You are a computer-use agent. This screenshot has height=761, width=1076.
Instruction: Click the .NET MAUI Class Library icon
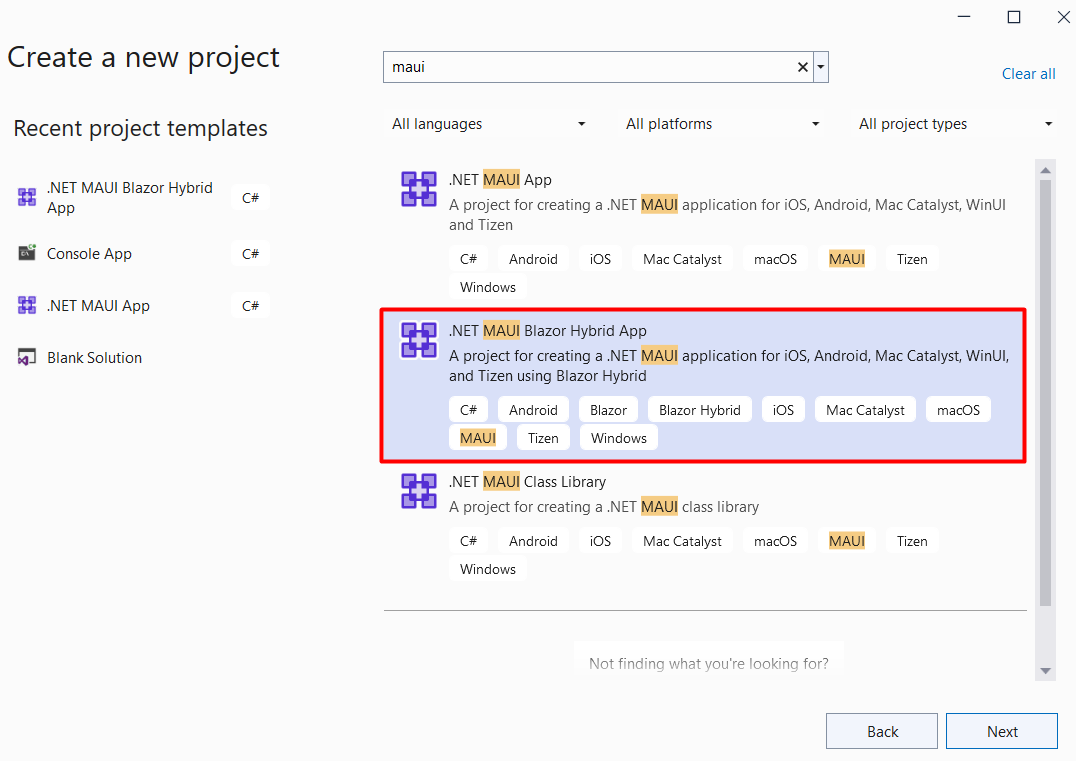pyautogui.click(x=418, y=491)
